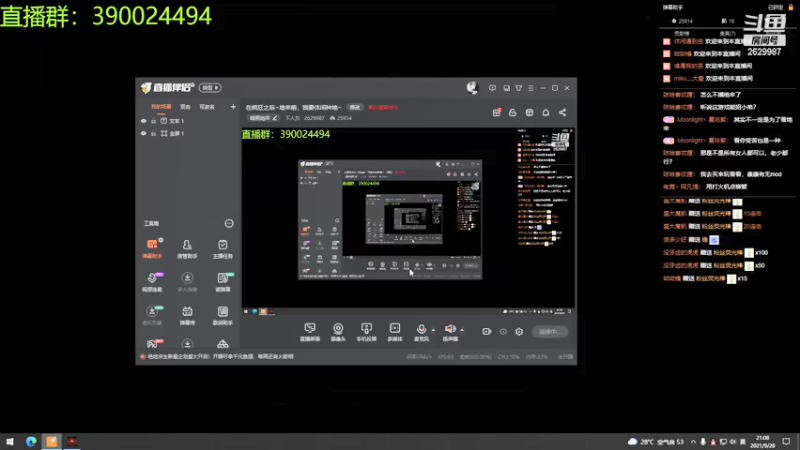800x450 pixels.
Task: Open the 弹幕助手 tool in the toolbox
Action: point(152,248)
